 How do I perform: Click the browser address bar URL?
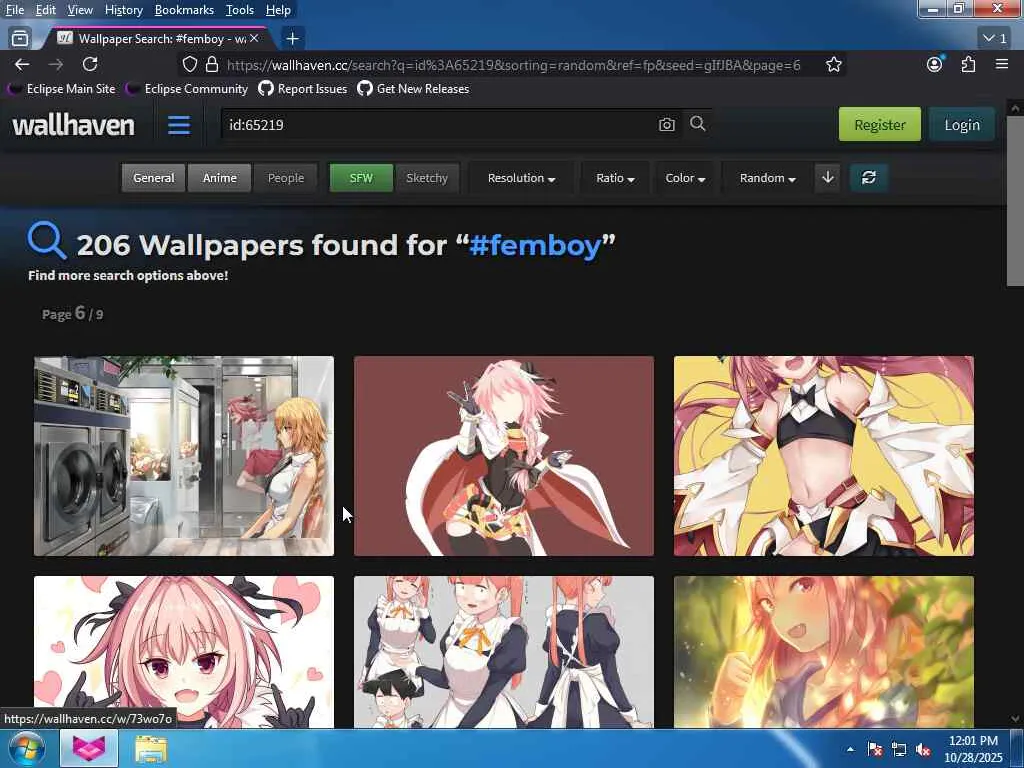click(513, 65)
